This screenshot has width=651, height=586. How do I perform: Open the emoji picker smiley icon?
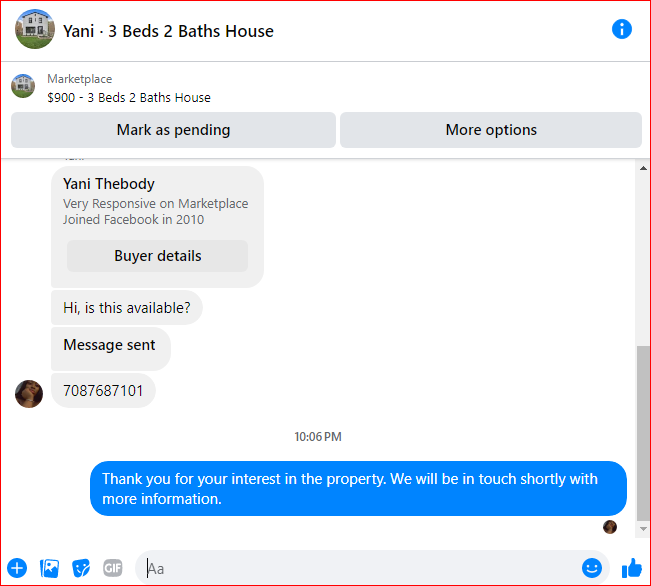click(592, 568)
